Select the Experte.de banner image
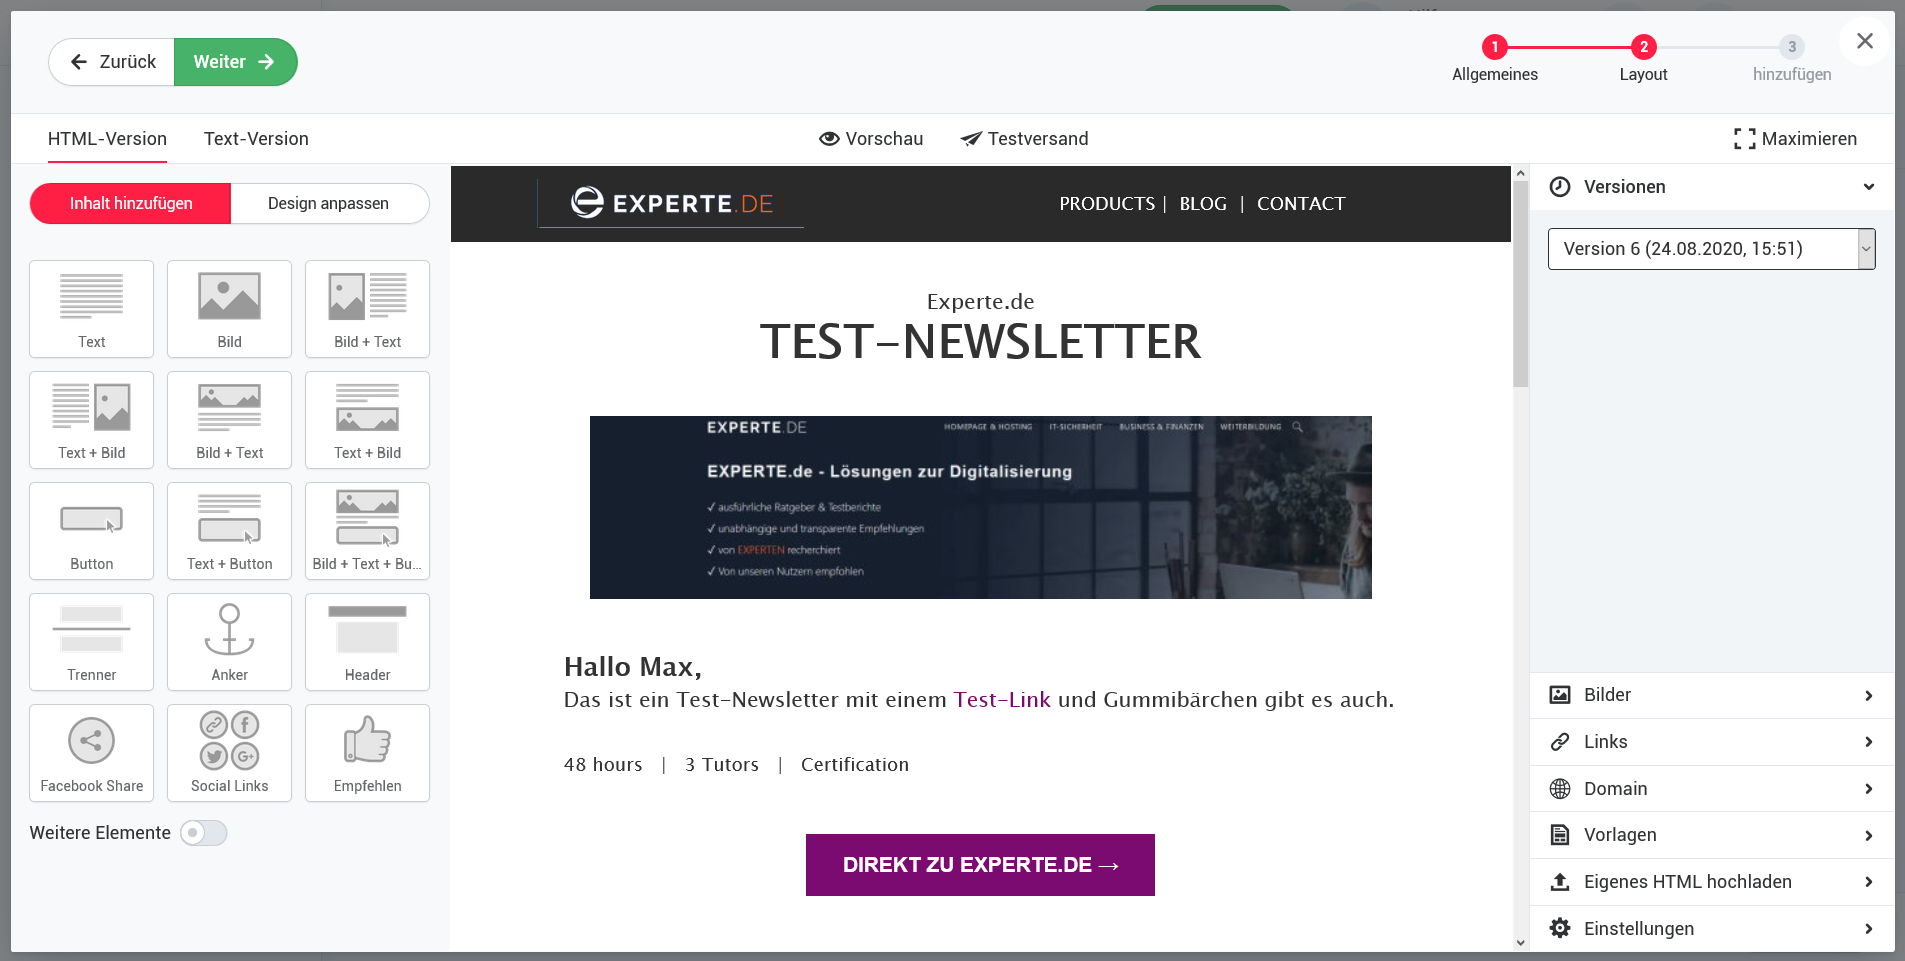1905x961 pixels. (980, 508)
